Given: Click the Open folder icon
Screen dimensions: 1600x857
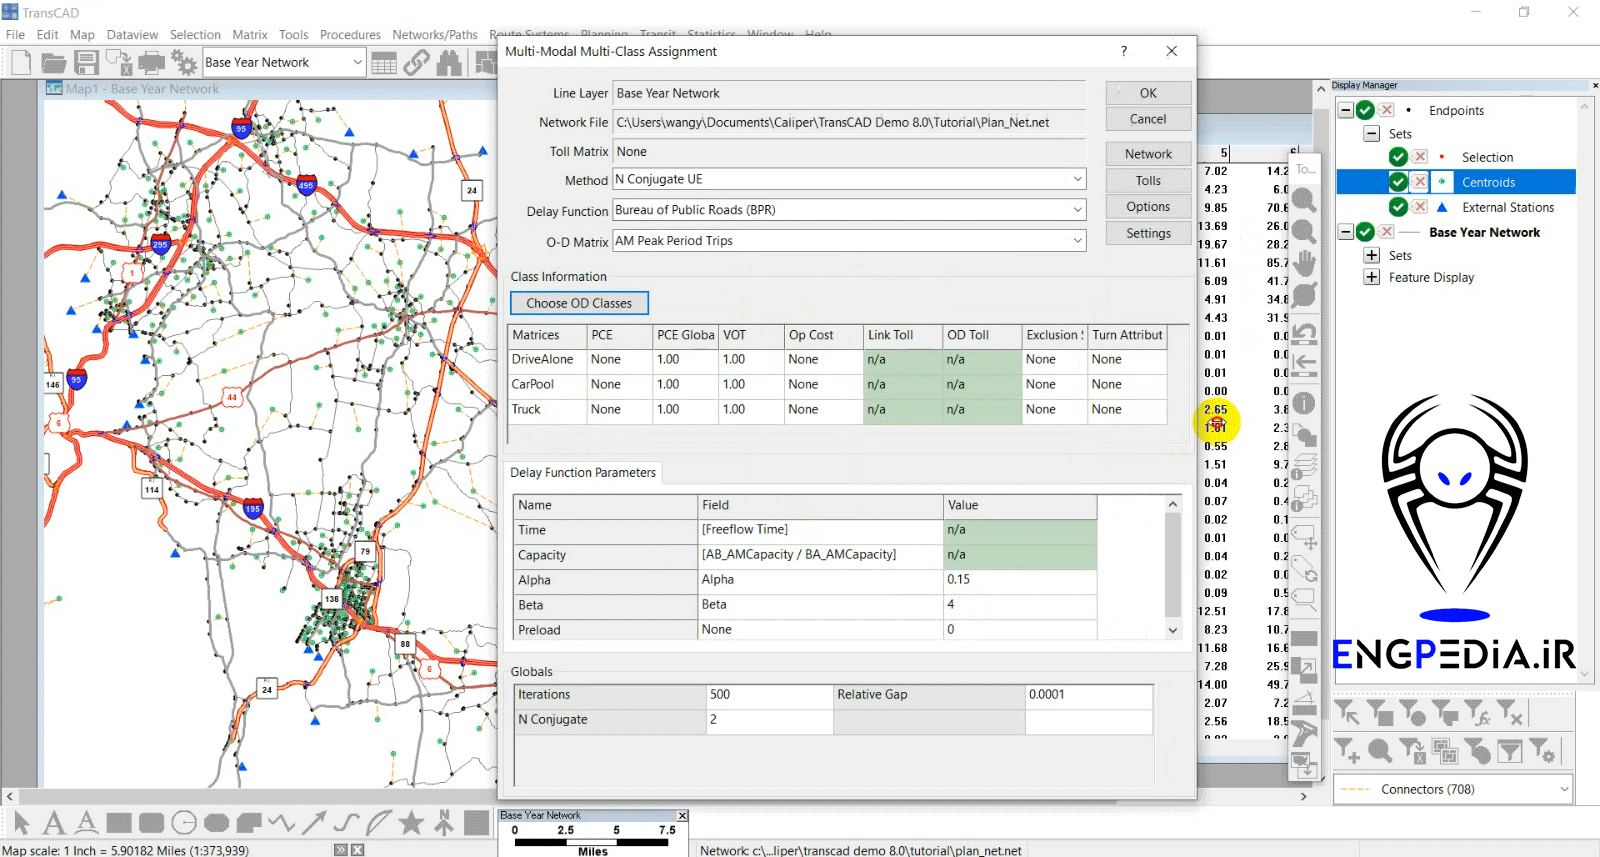Looking at the screenshot, I should pyautogui.click(x=53, y=62).
